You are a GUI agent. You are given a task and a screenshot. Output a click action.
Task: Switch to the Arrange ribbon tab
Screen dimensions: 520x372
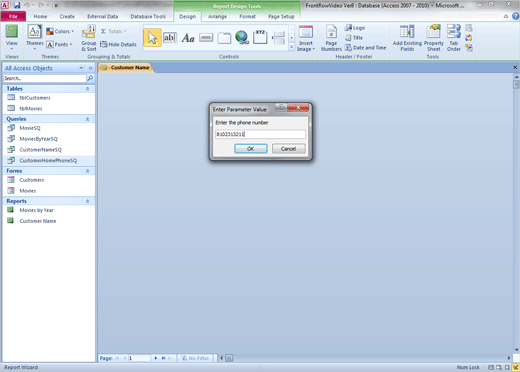click(217, 16)
